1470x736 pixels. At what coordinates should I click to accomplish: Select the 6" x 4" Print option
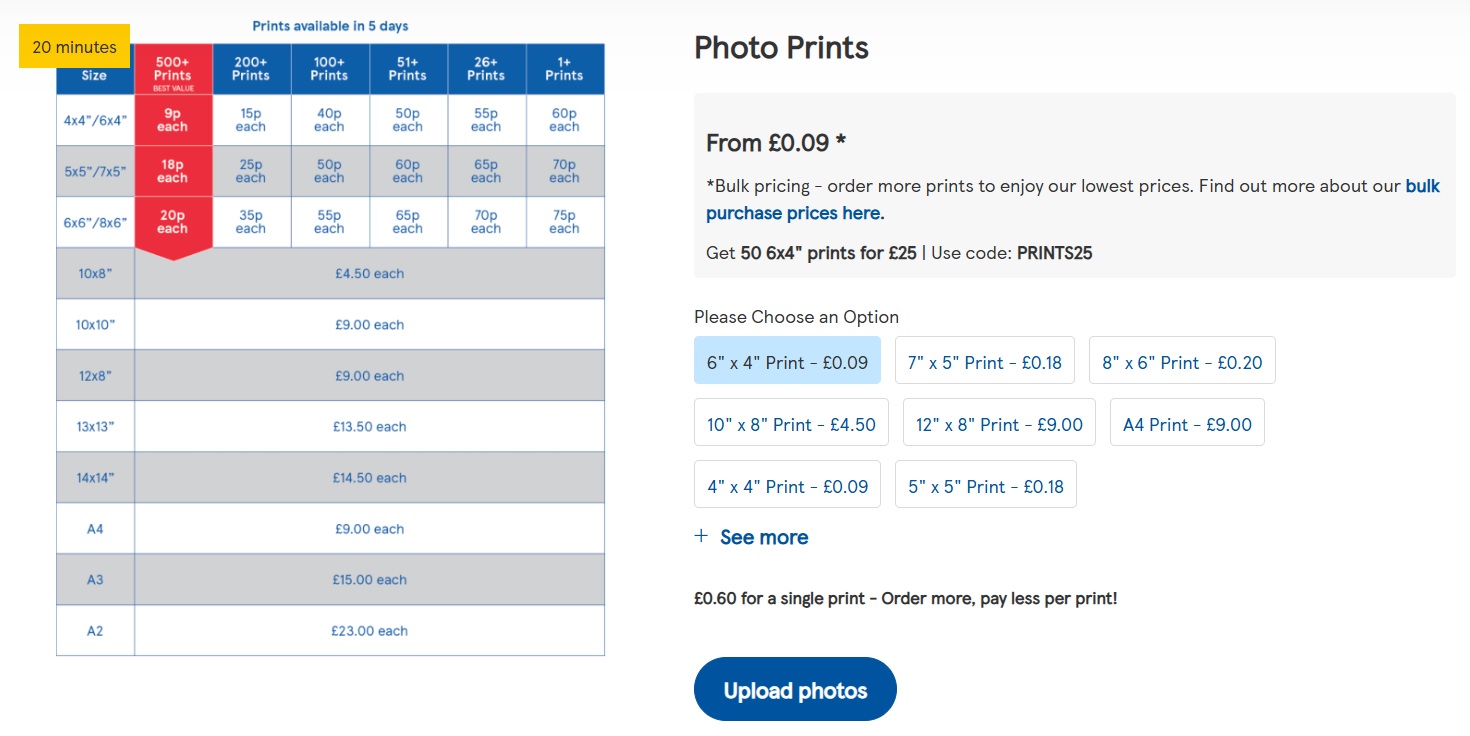pos(787,360)
